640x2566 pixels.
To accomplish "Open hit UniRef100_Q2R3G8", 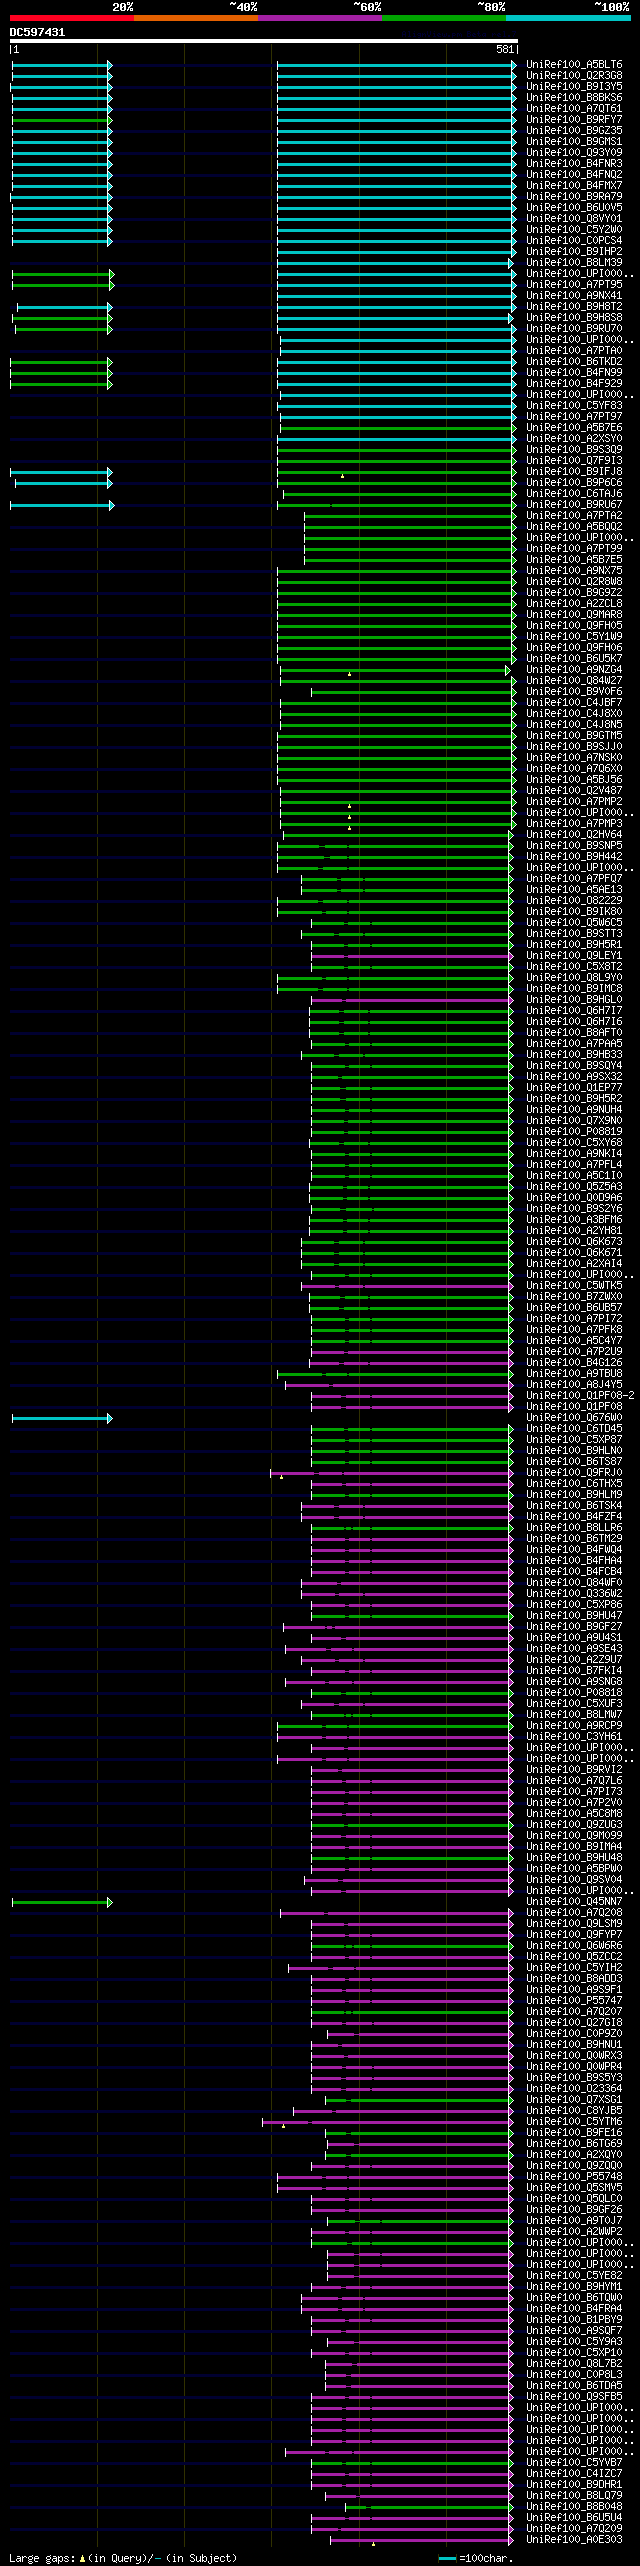I will (574, 76).
